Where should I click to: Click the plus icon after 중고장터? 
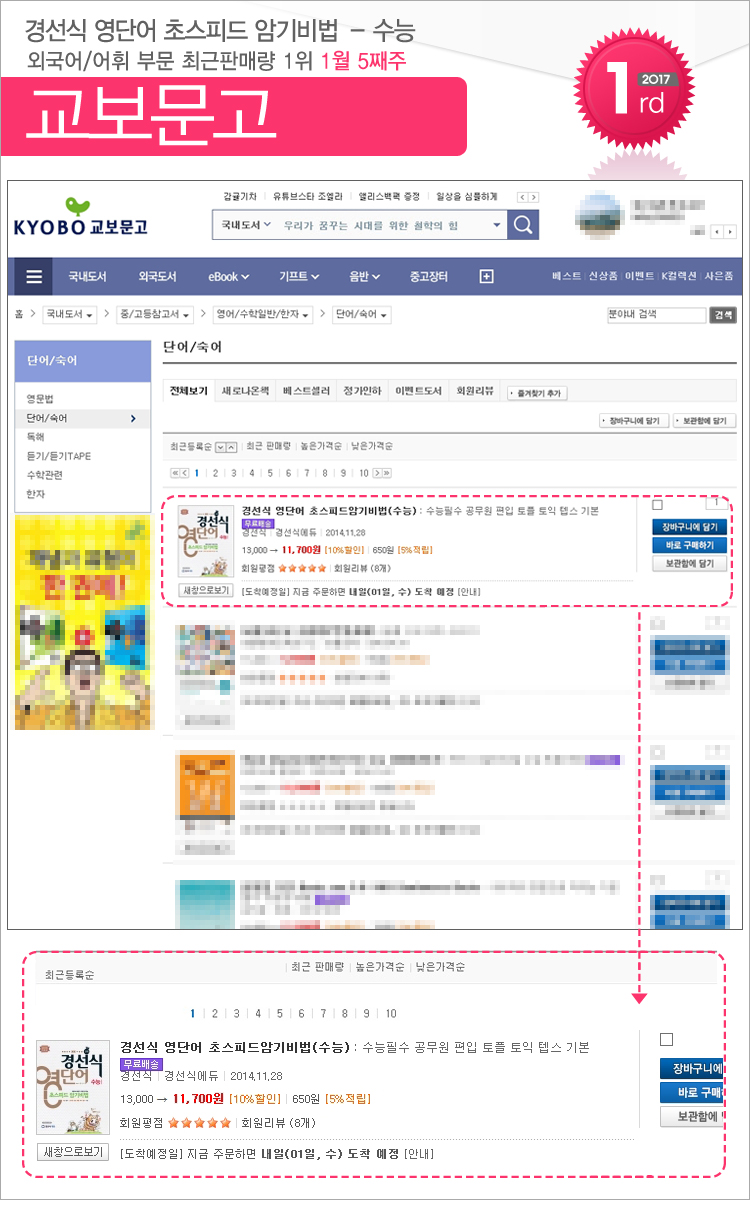click(486, 277)
